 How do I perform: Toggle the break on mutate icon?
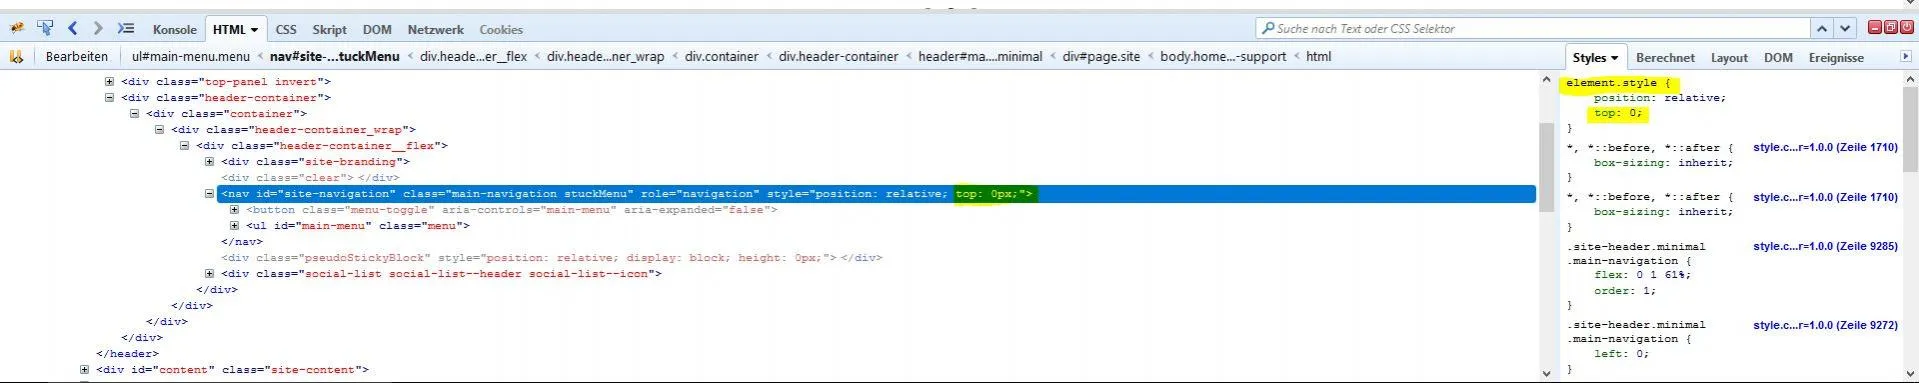tap(16, 56)
